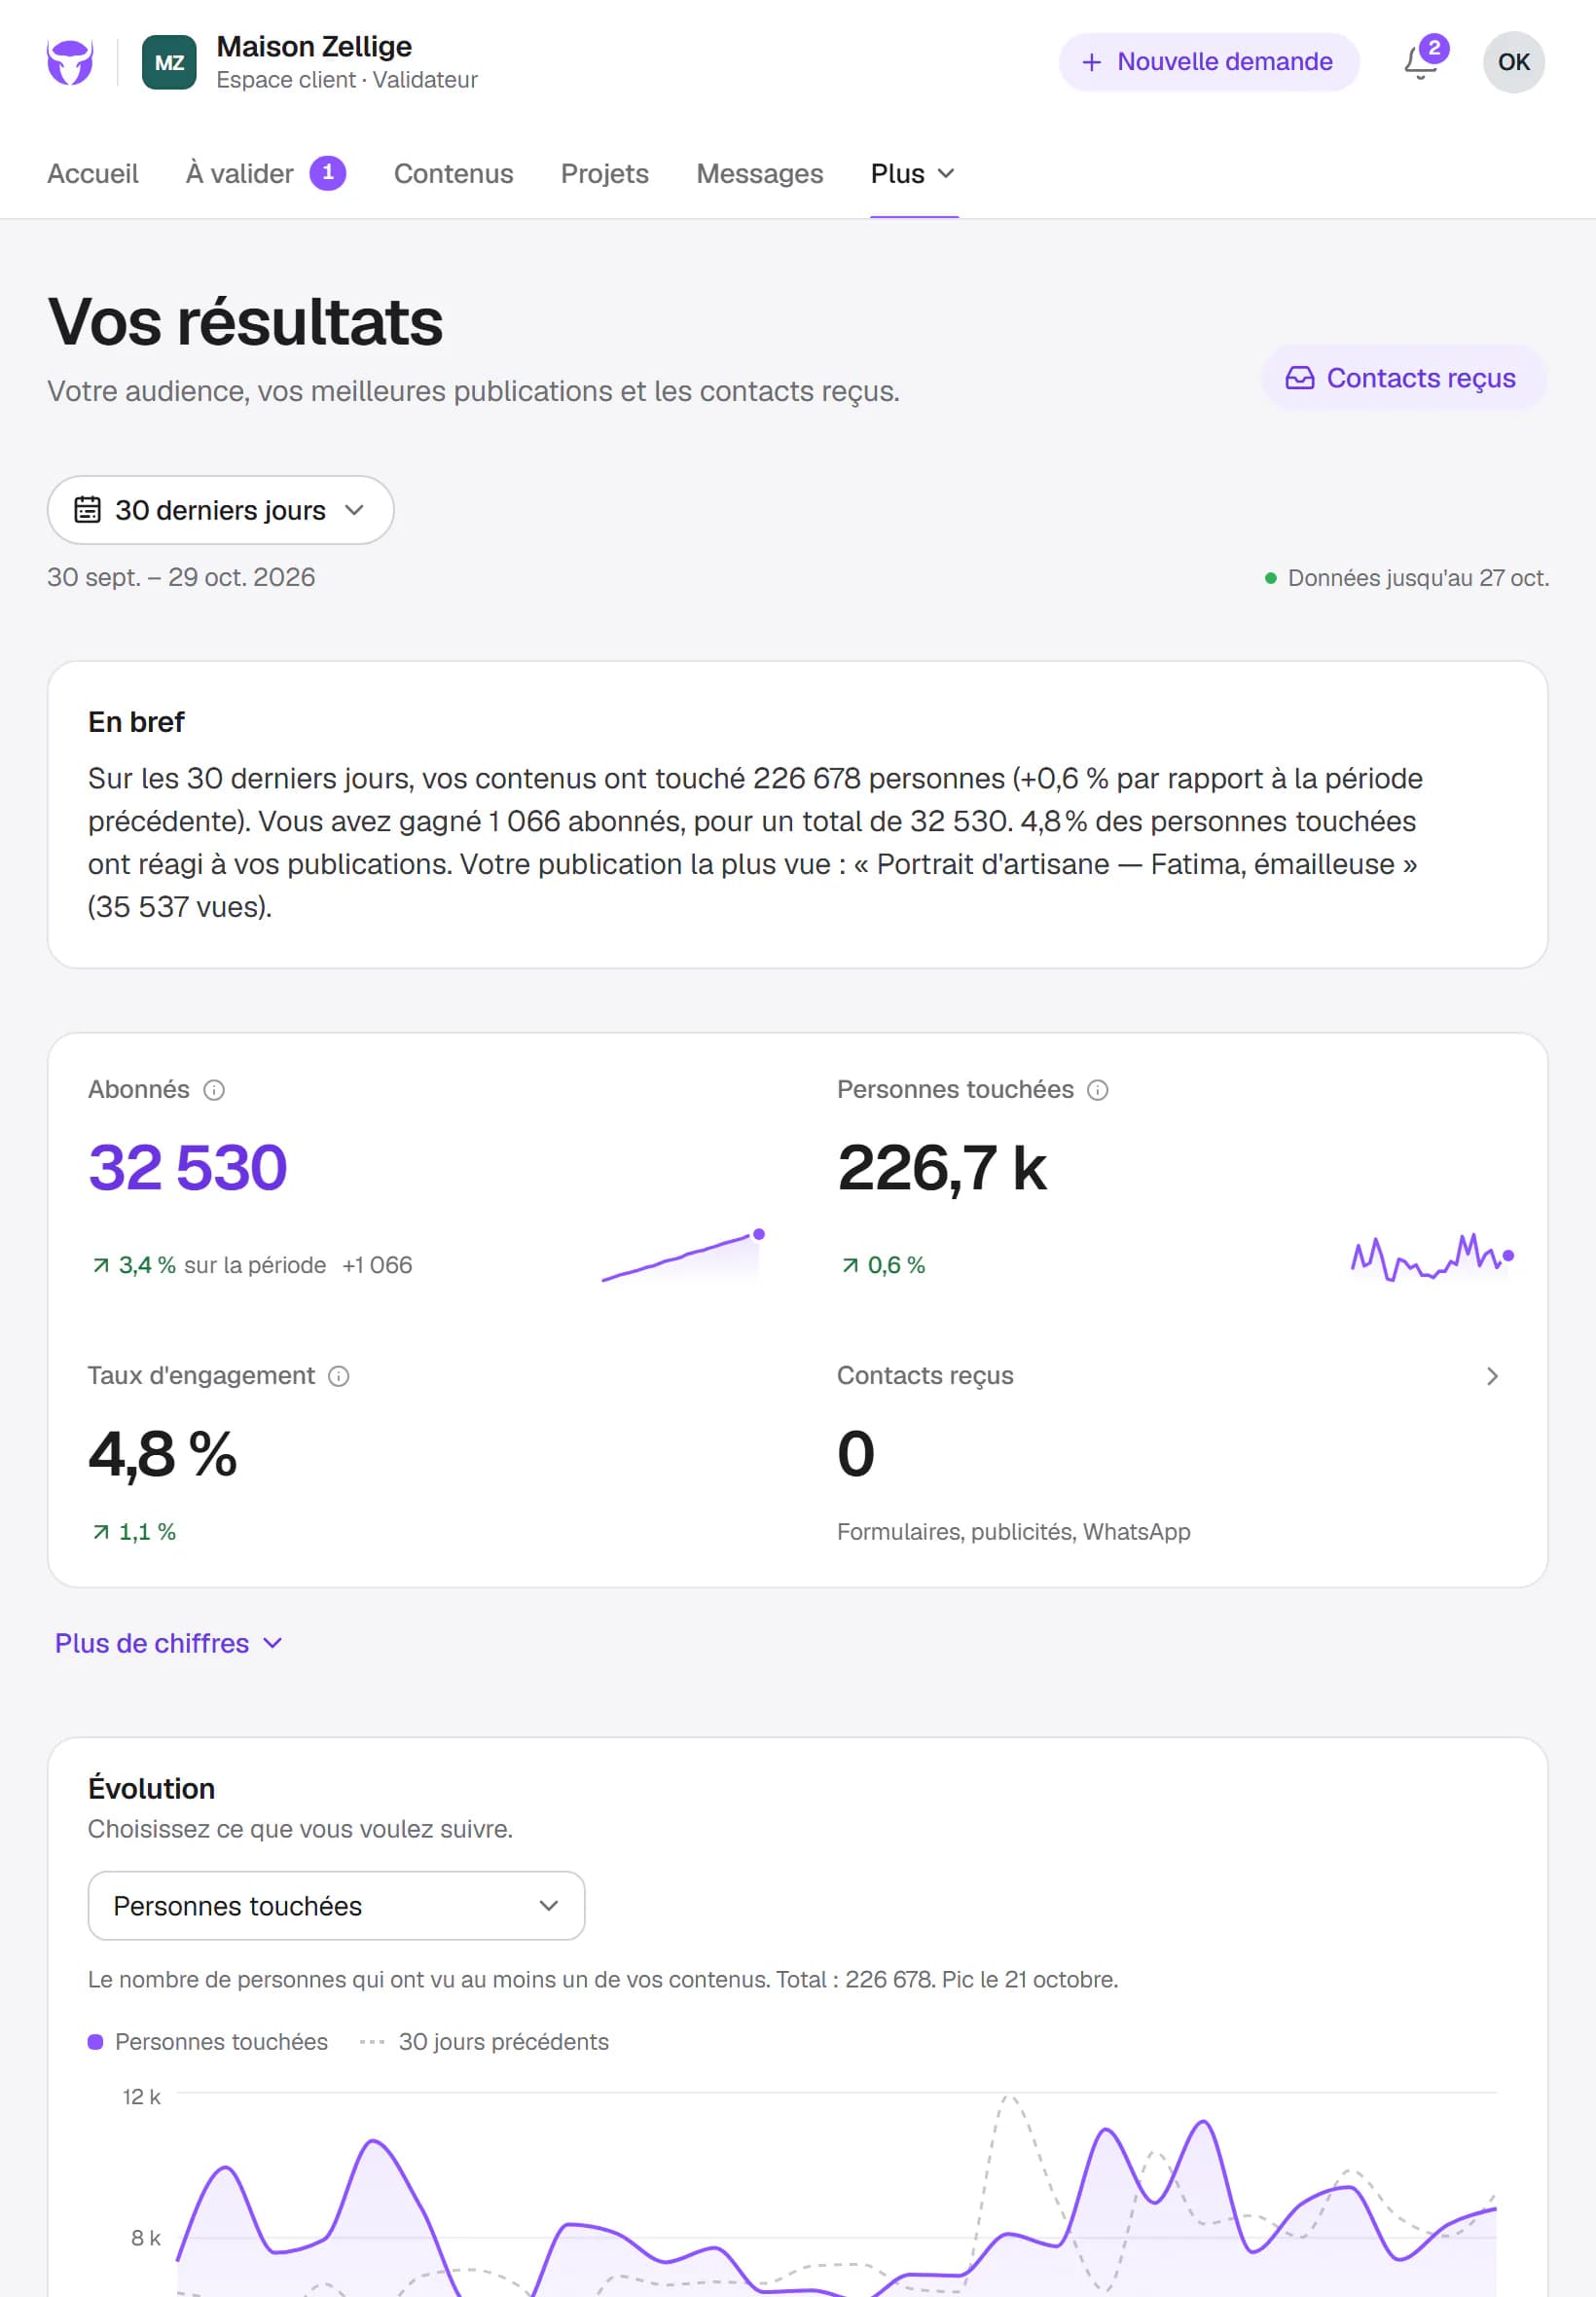Show info about Taux d'engagement
Viewport: 1596px width, 2297px height.
coord(339,1376)
